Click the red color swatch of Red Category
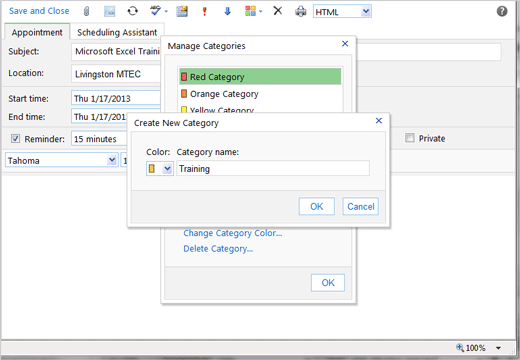 click(x=184, y=77)
